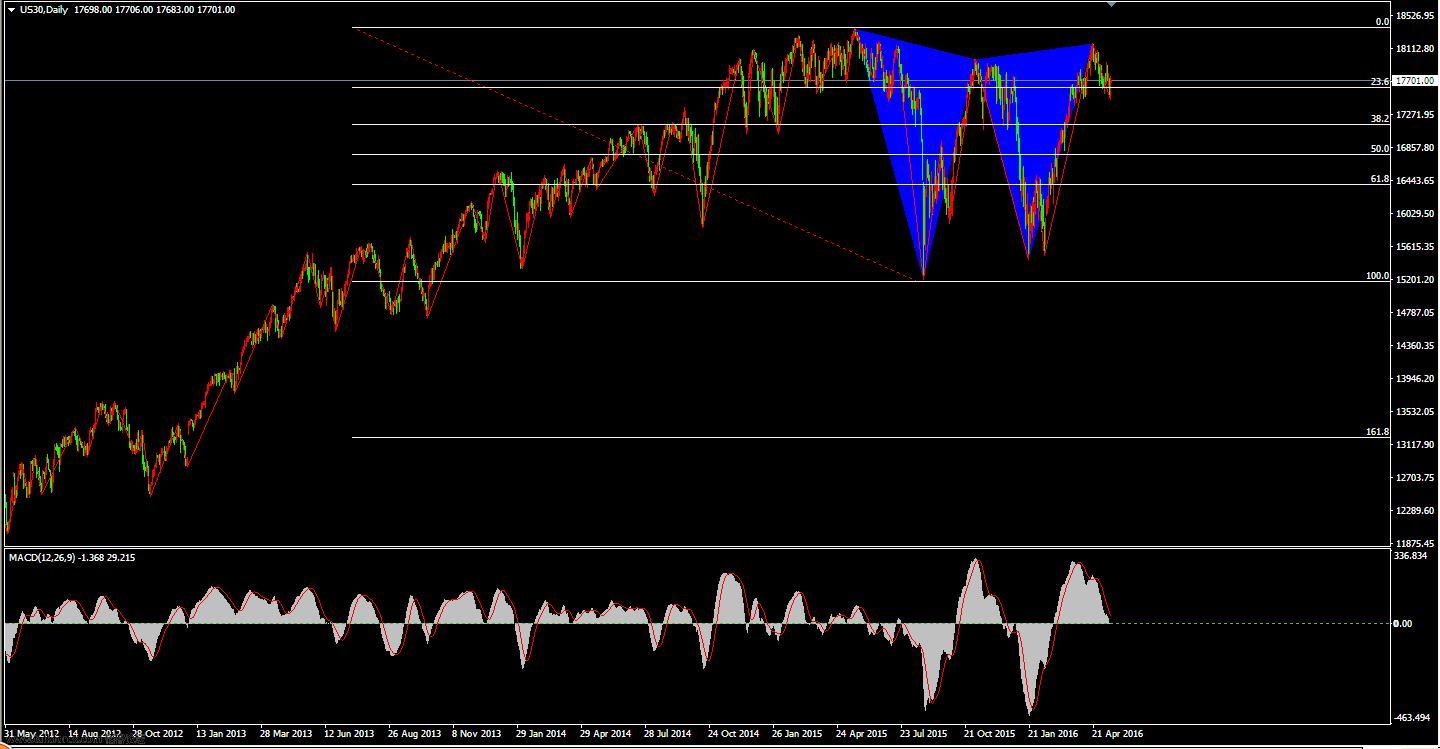Click the 16857.80 price axis value
The image size is (1440, 749).
1415,148
